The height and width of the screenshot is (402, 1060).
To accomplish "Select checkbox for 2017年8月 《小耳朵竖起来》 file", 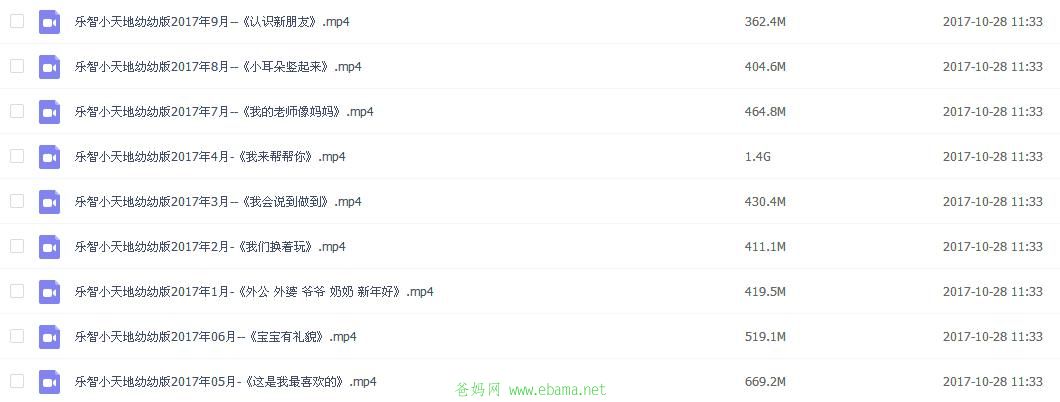I will click(17, 66).
